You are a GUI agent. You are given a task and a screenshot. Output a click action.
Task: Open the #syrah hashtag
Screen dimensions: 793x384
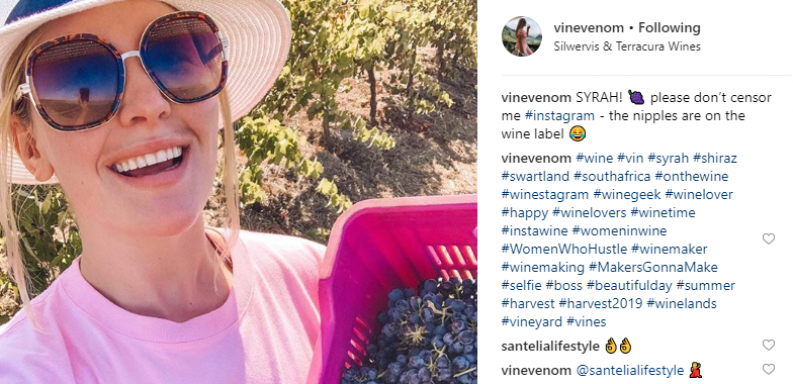pos(668,158)
